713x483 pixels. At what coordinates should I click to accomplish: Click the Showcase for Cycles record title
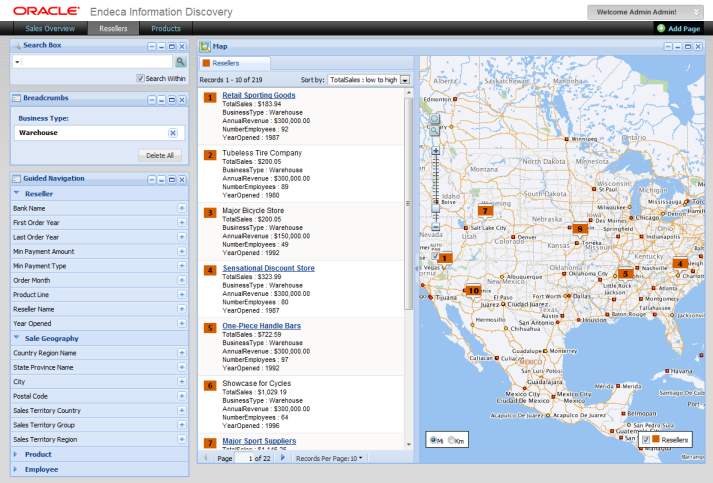coord(256,383)
